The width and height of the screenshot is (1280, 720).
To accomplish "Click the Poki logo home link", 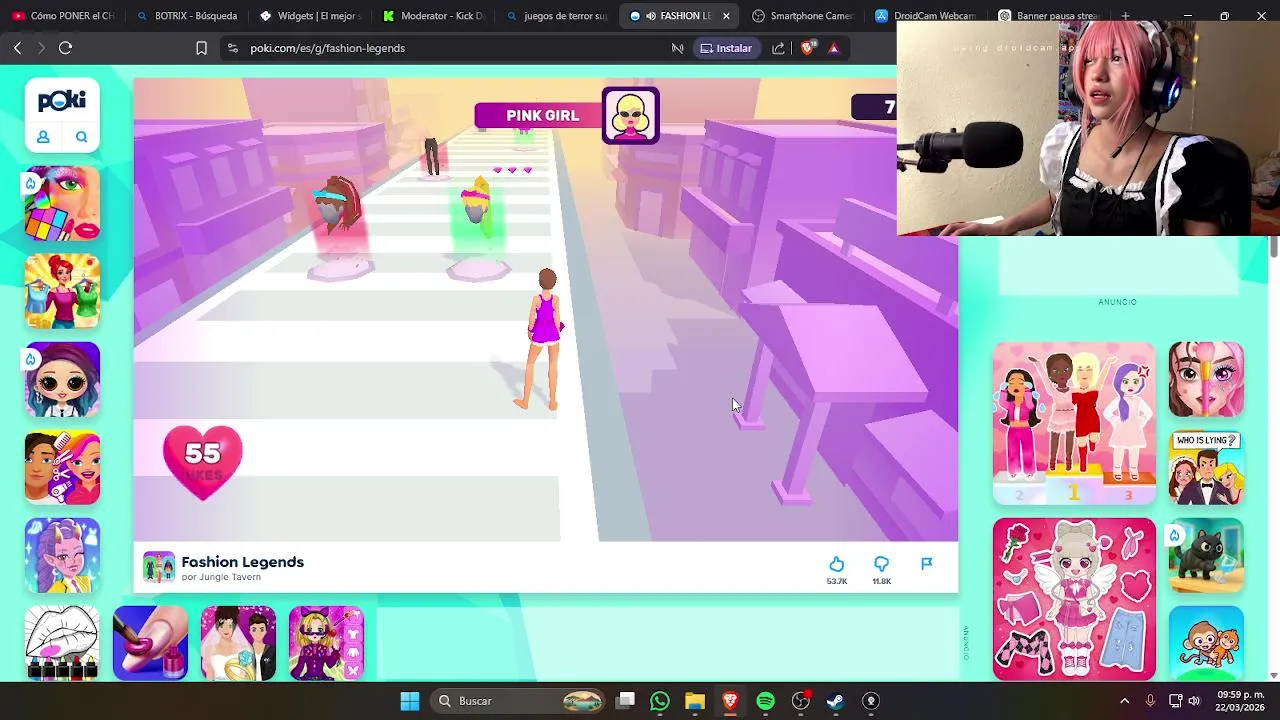I will (62, 101).
